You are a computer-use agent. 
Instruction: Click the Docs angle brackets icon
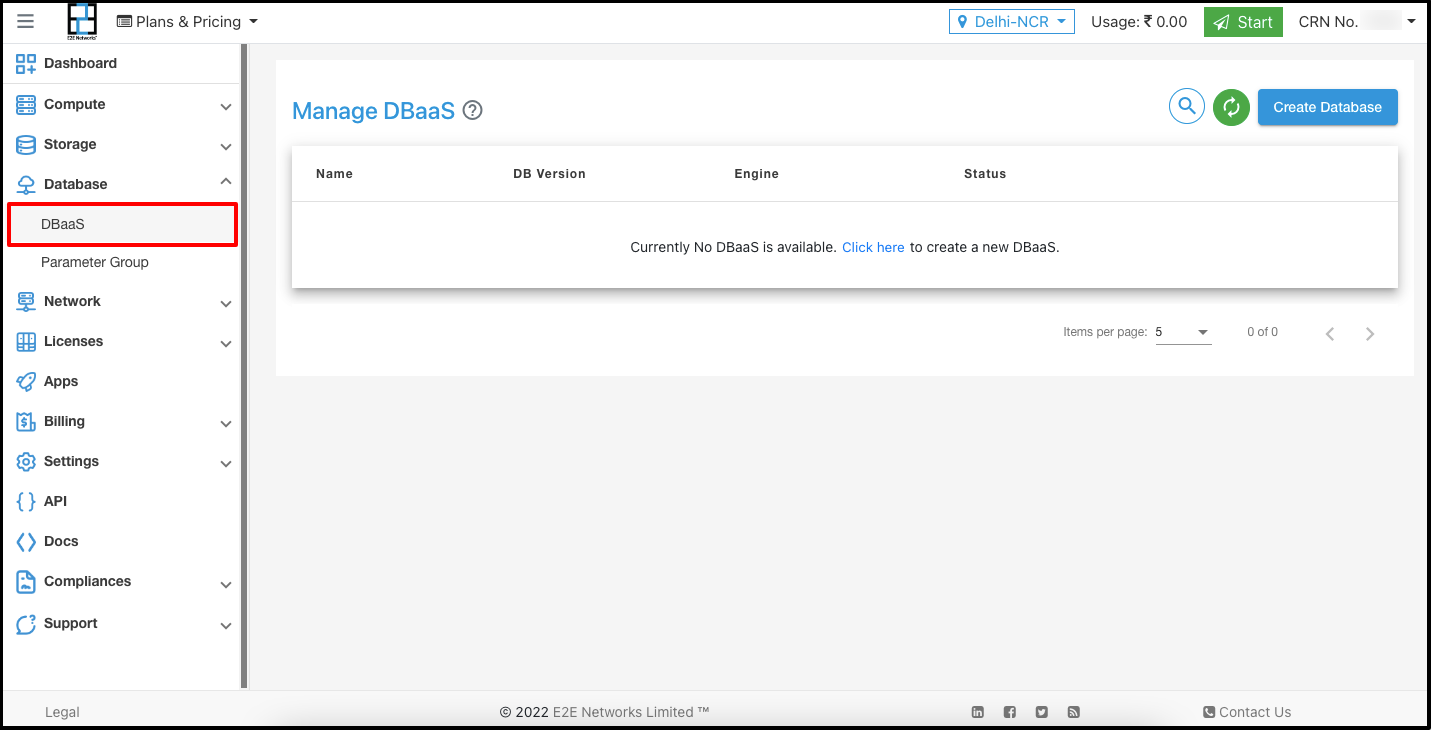pos(26,541)
